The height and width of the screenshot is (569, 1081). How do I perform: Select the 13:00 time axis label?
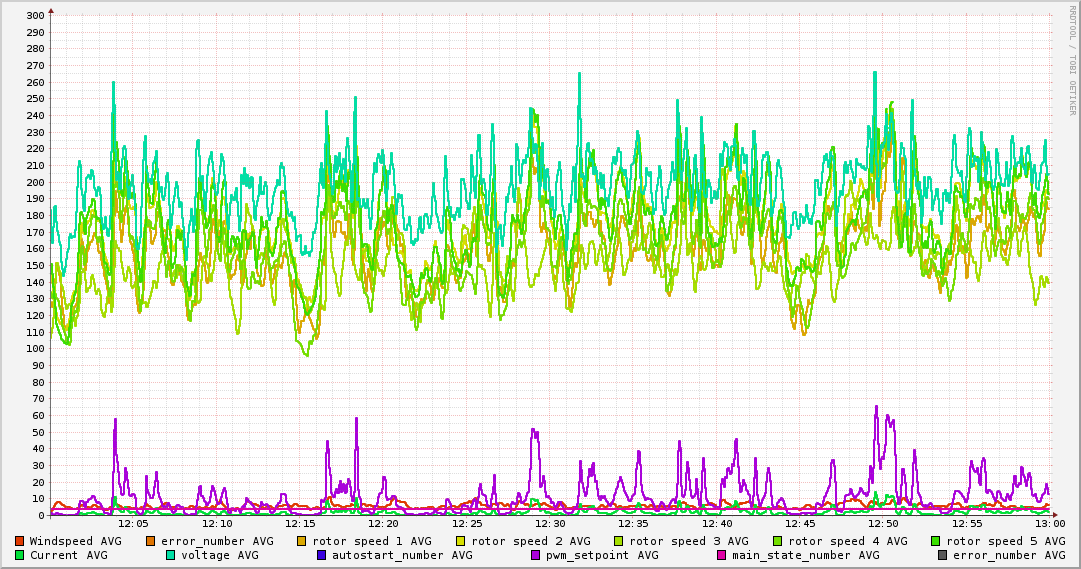coord(1050,523)
